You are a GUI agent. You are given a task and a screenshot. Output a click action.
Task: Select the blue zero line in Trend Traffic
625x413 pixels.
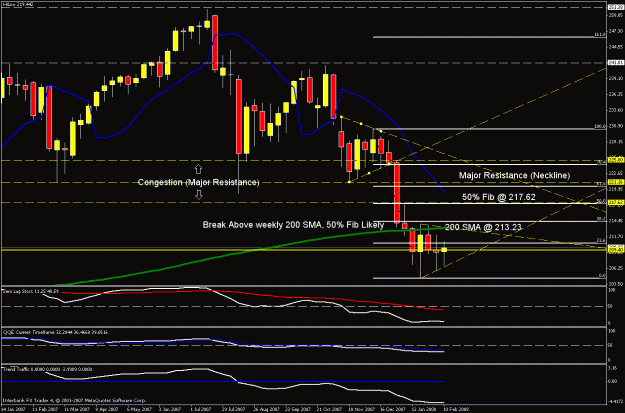pos(223,382)
